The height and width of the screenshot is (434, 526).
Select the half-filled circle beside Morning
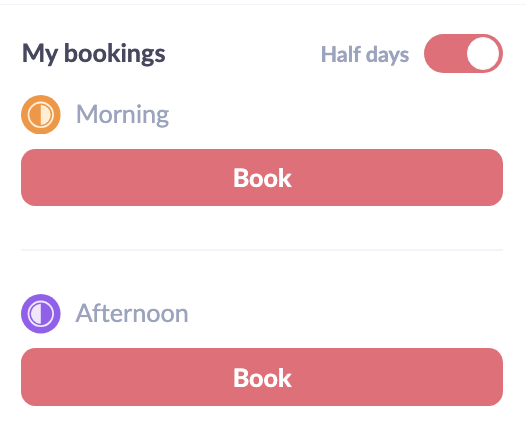click(x=41, y=114)
